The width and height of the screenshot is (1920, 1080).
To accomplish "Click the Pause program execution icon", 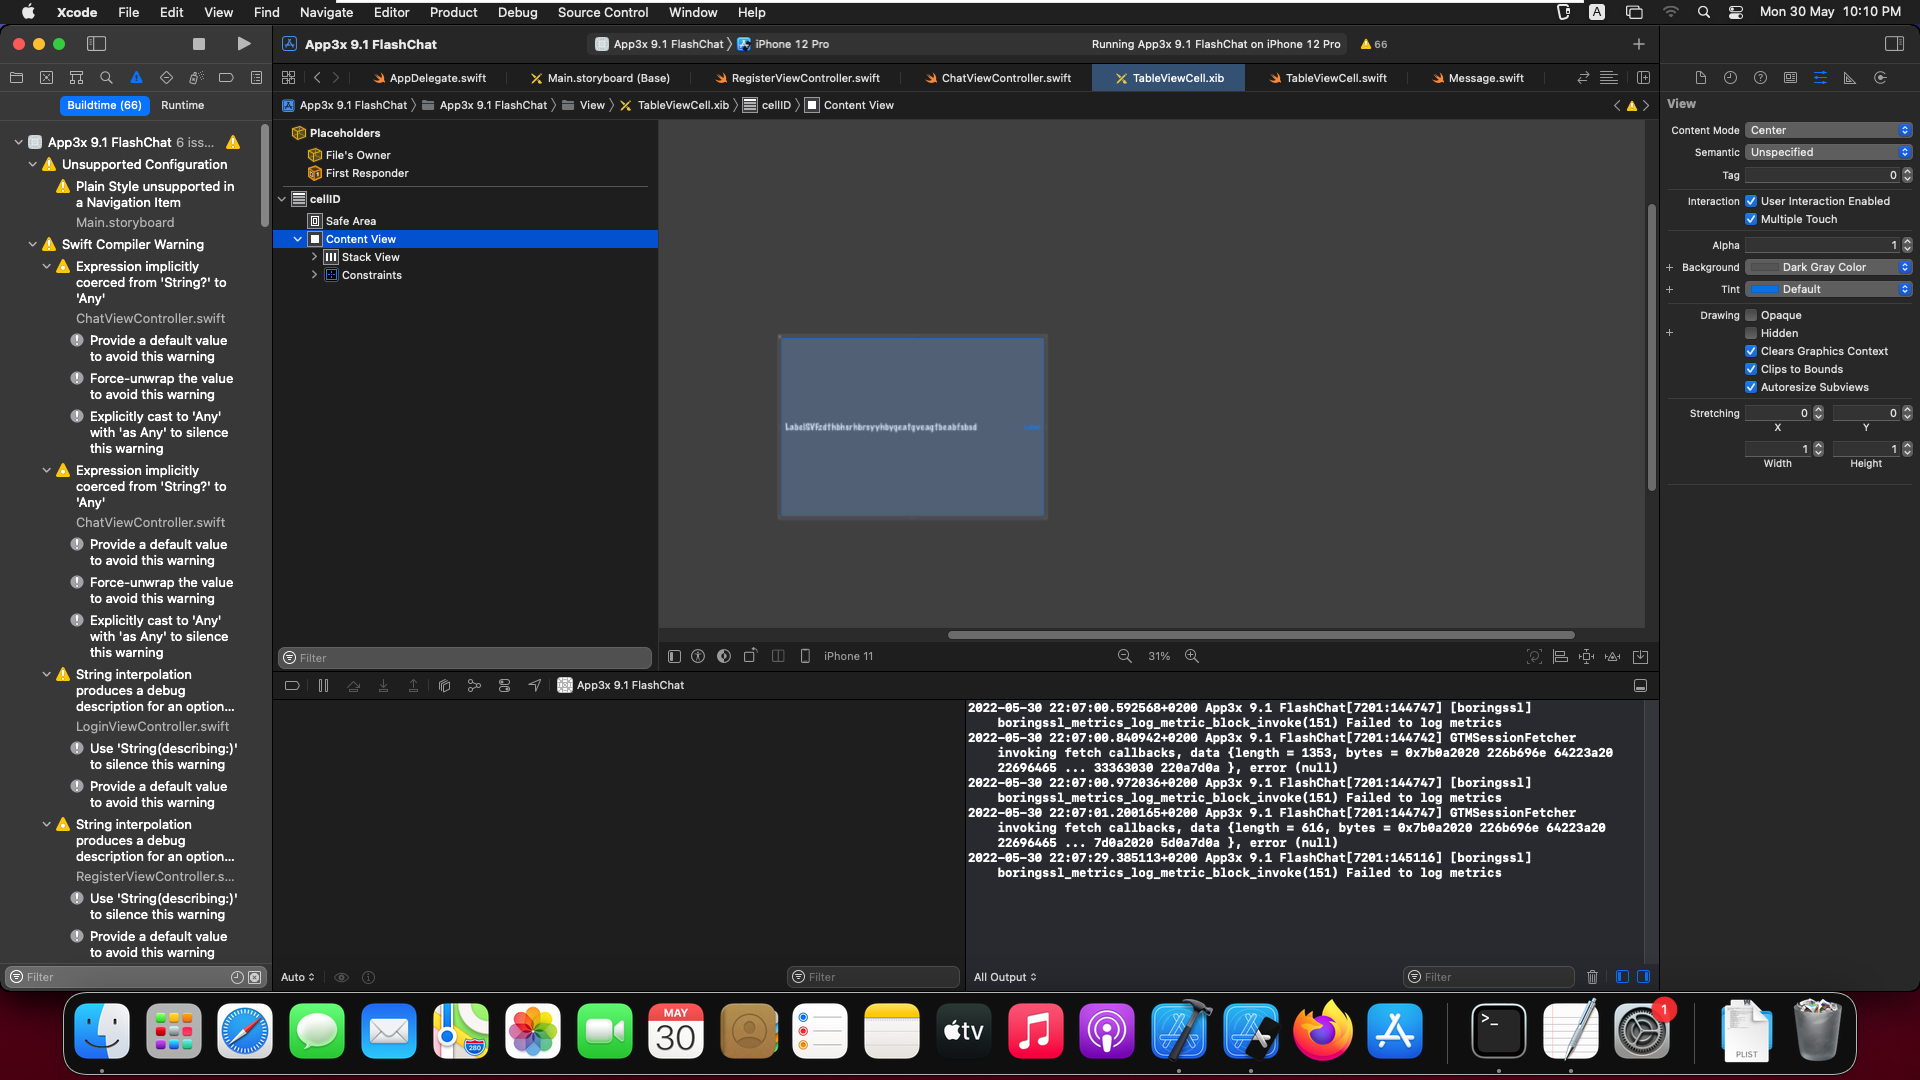I will 323,686.
